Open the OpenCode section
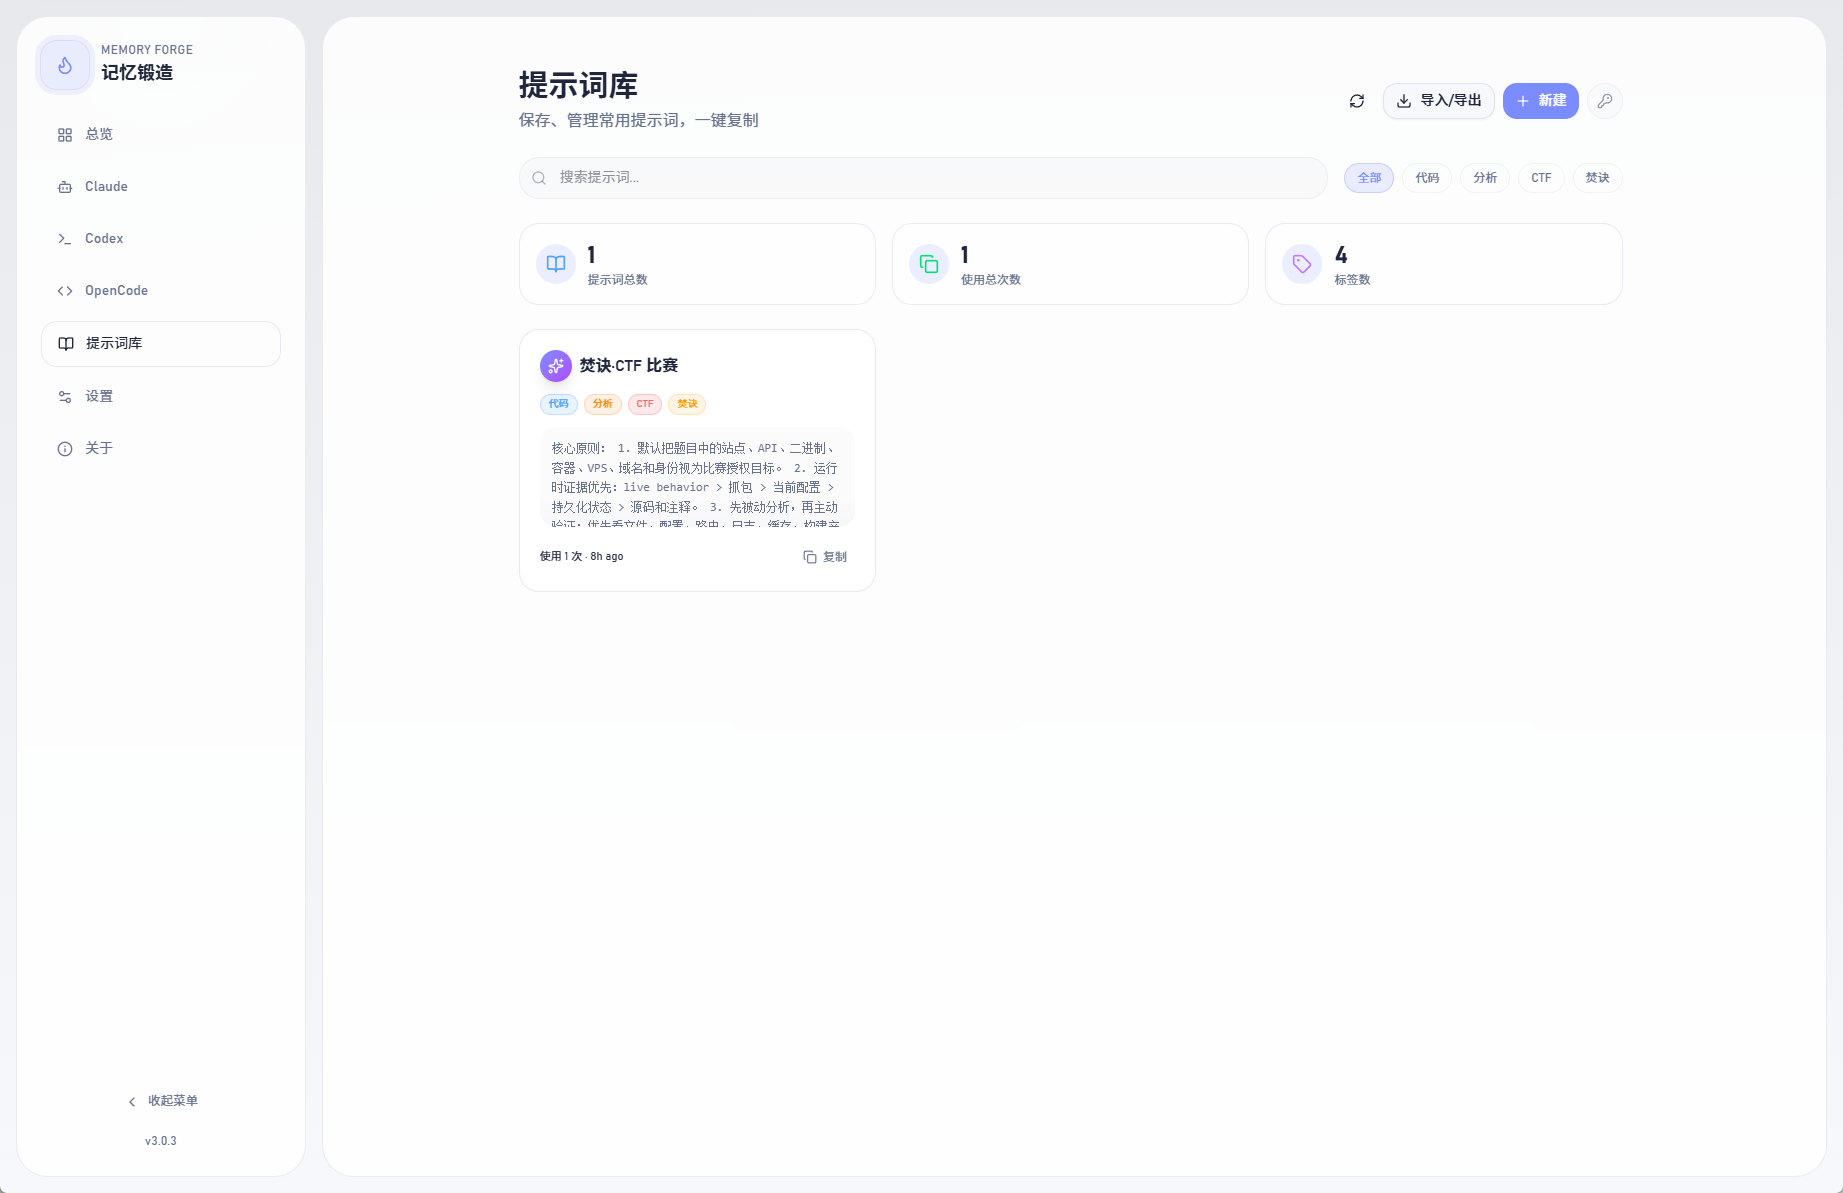This screenshot has width=1843, height=1193. [x=161, y=290]
